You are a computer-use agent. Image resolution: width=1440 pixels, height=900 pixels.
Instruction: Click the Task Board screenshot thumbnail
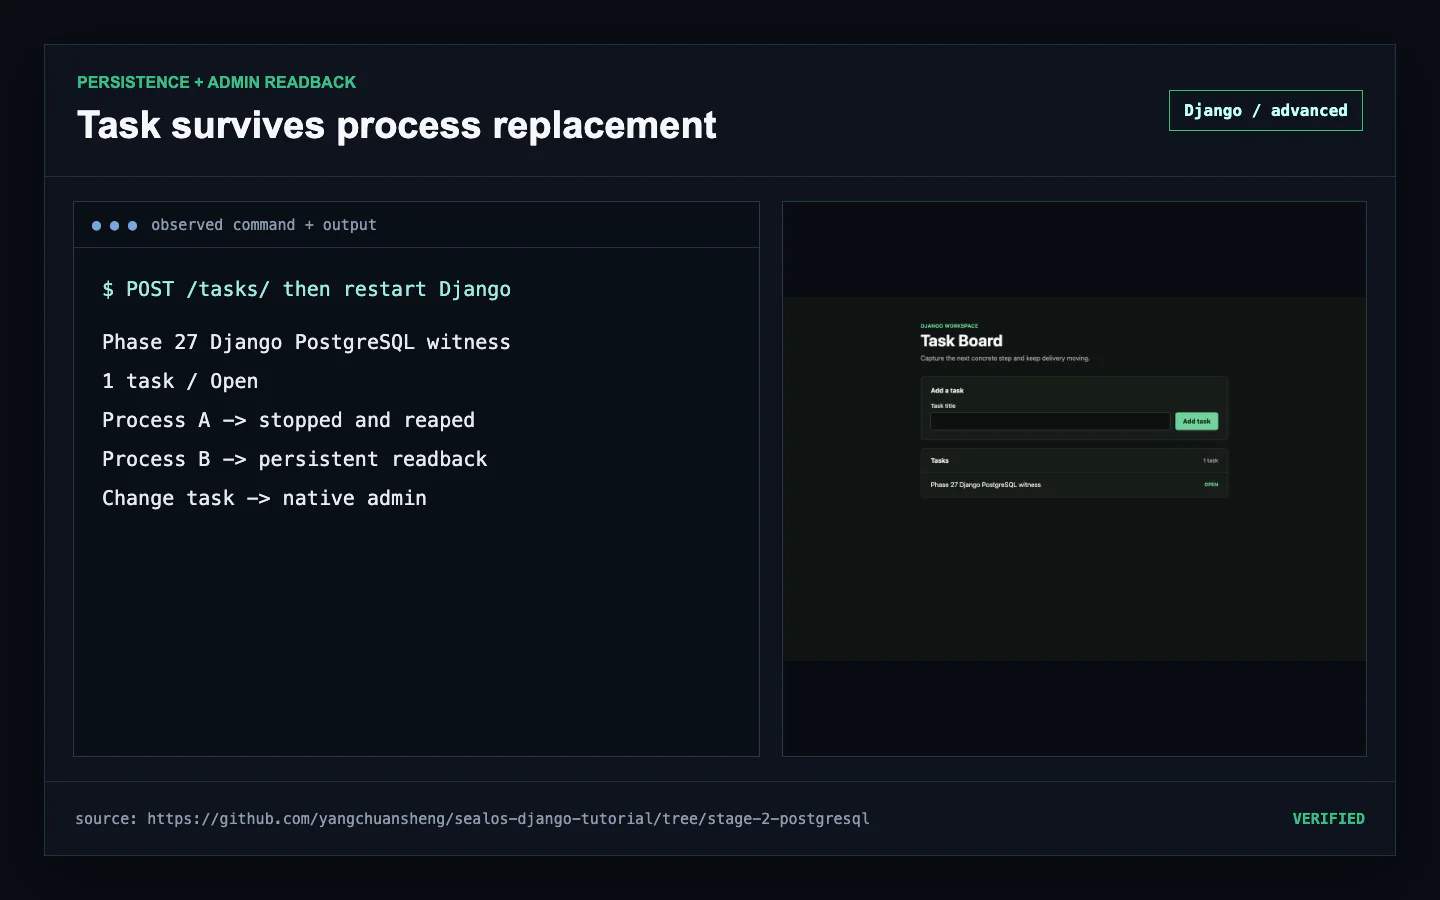[x=1074, y=479]
